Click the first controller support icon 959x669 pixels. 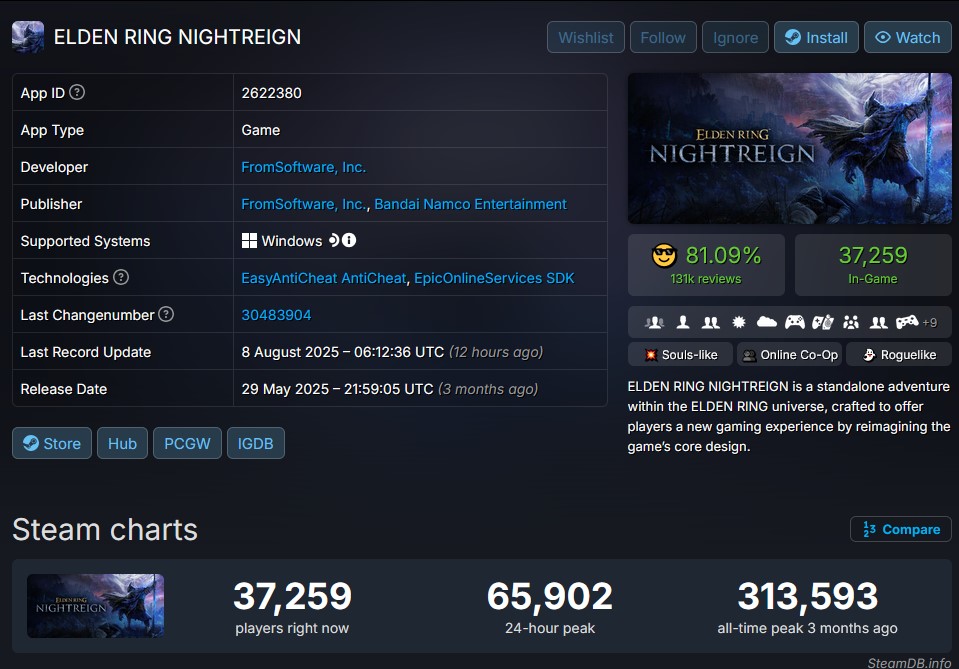pyautogui.click(x=794, y=322)
